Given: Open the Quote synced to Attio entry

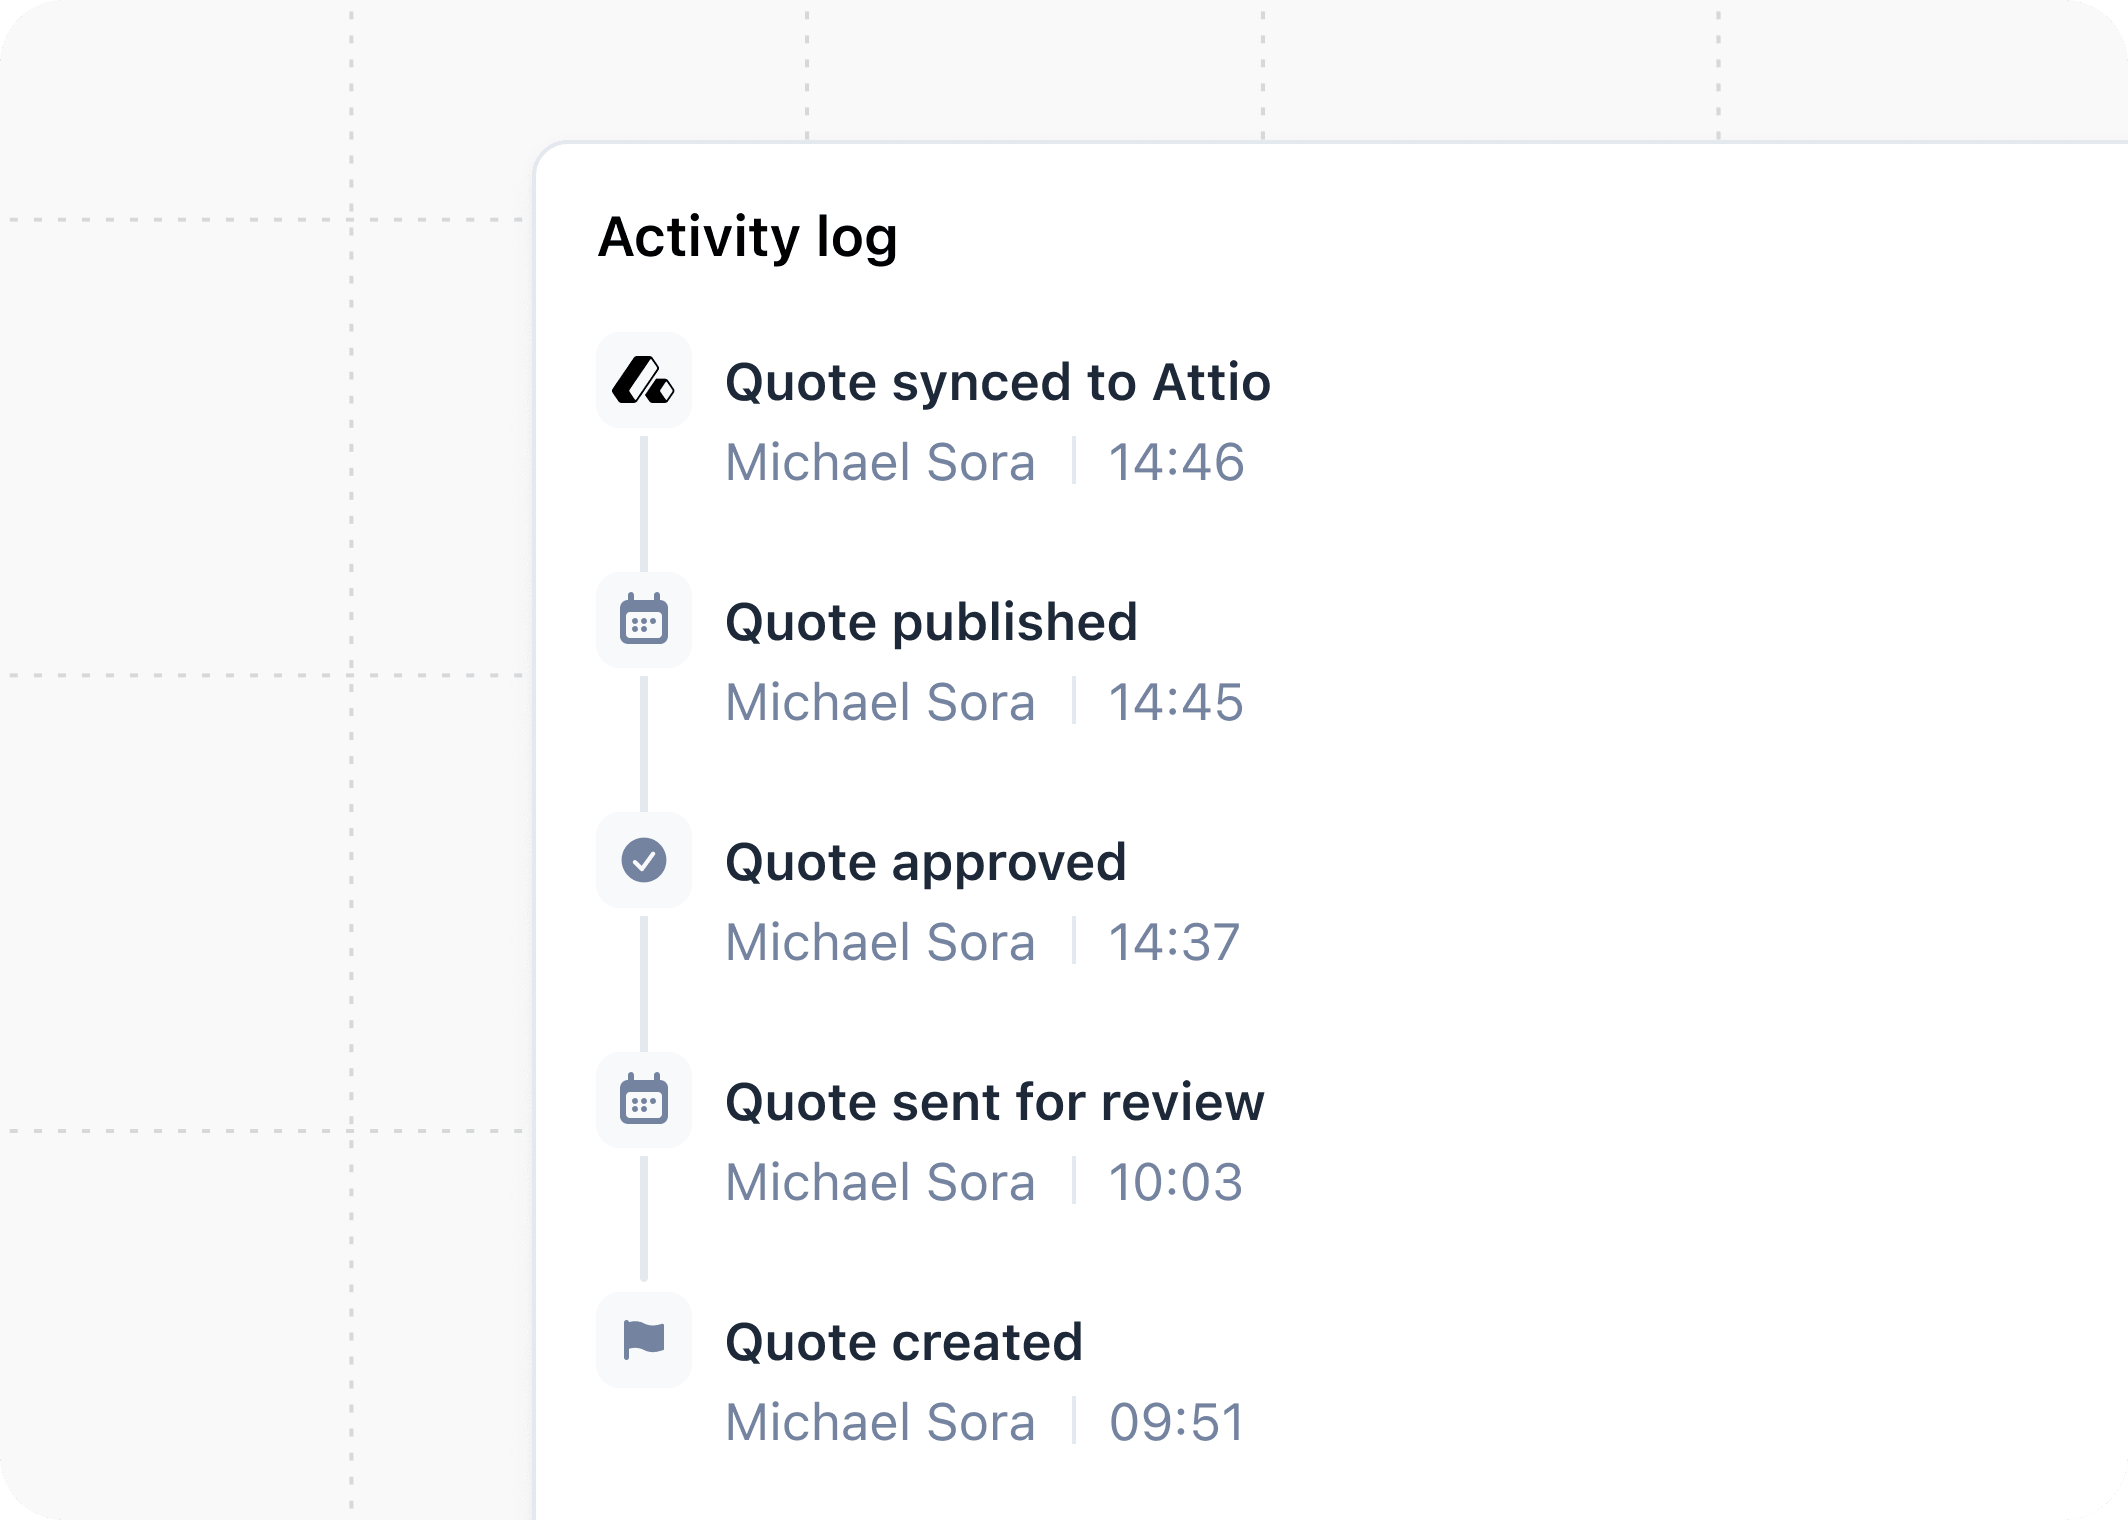Looking at the screenshot, I should [999, 381].
